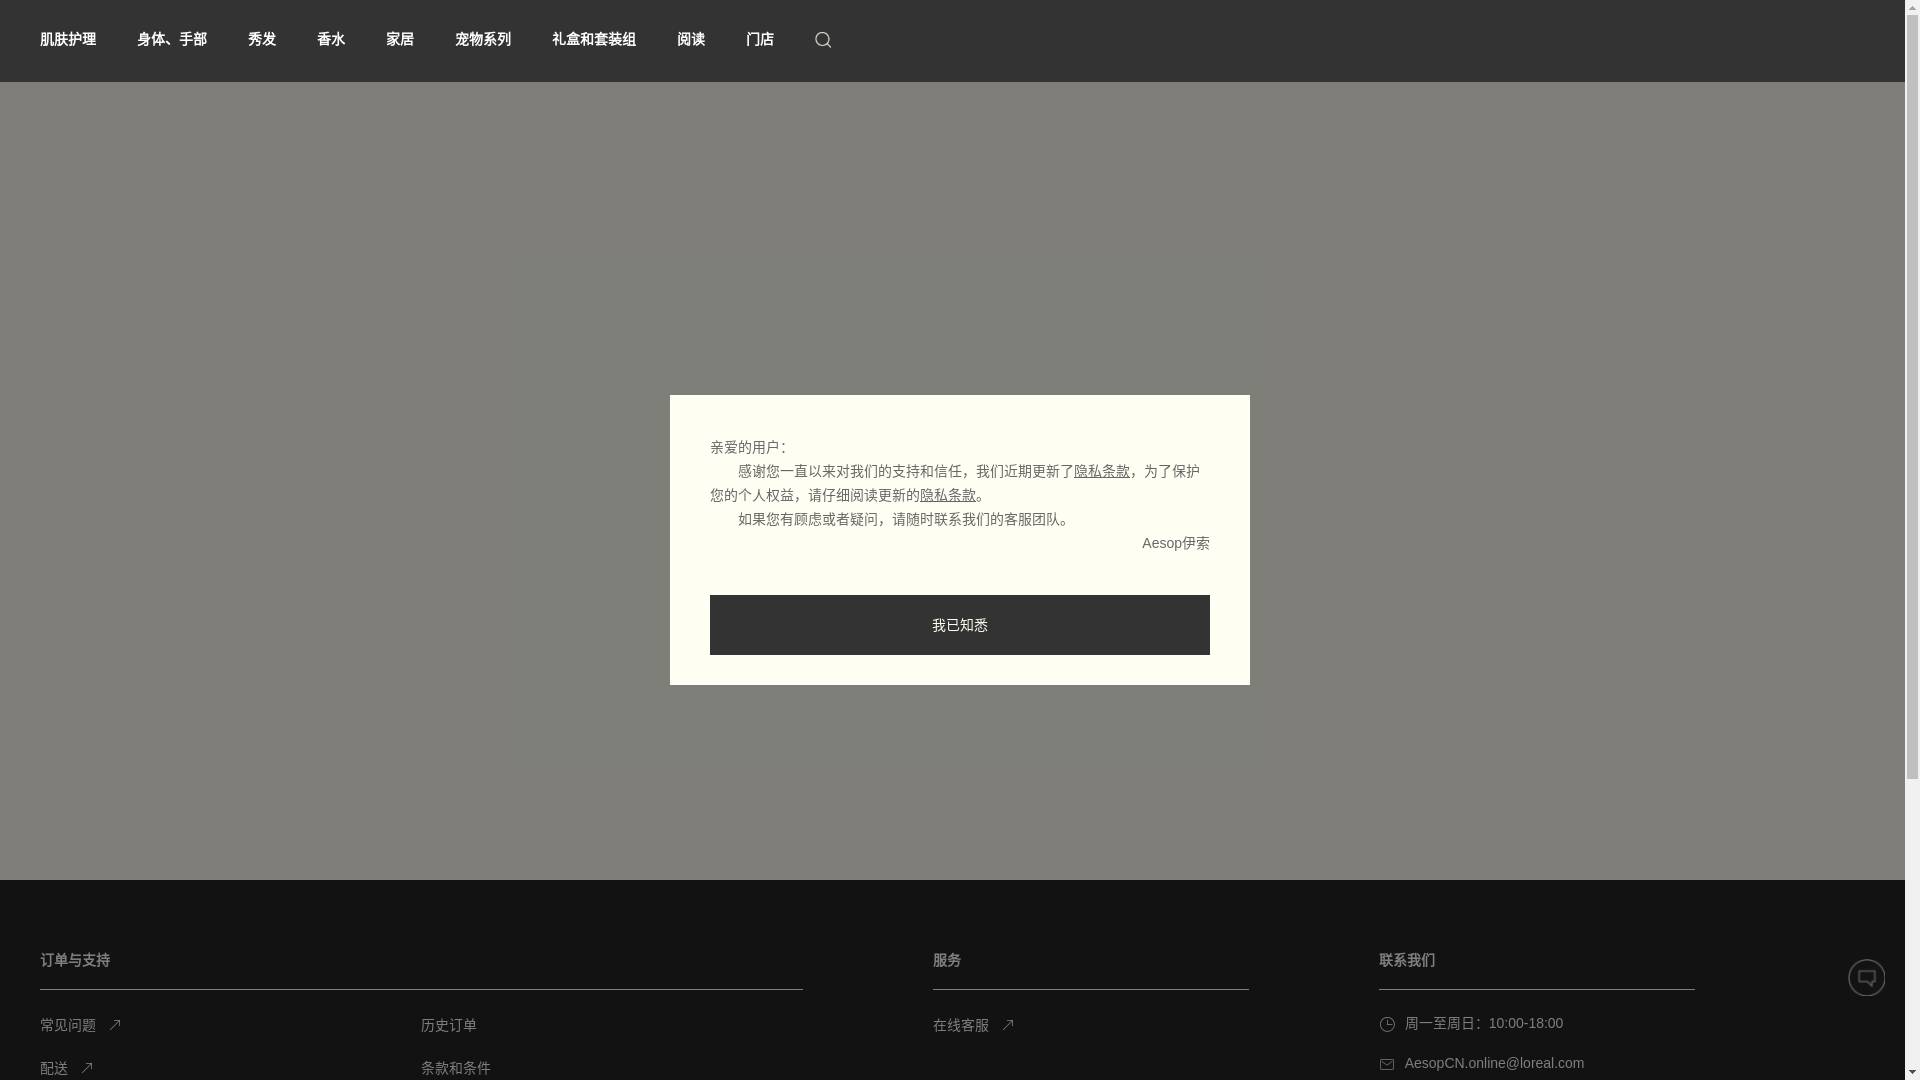Open the 肌肤护理 menu
The image size is (1920, 1080).
pyautogui.click(x=68, y=40)
